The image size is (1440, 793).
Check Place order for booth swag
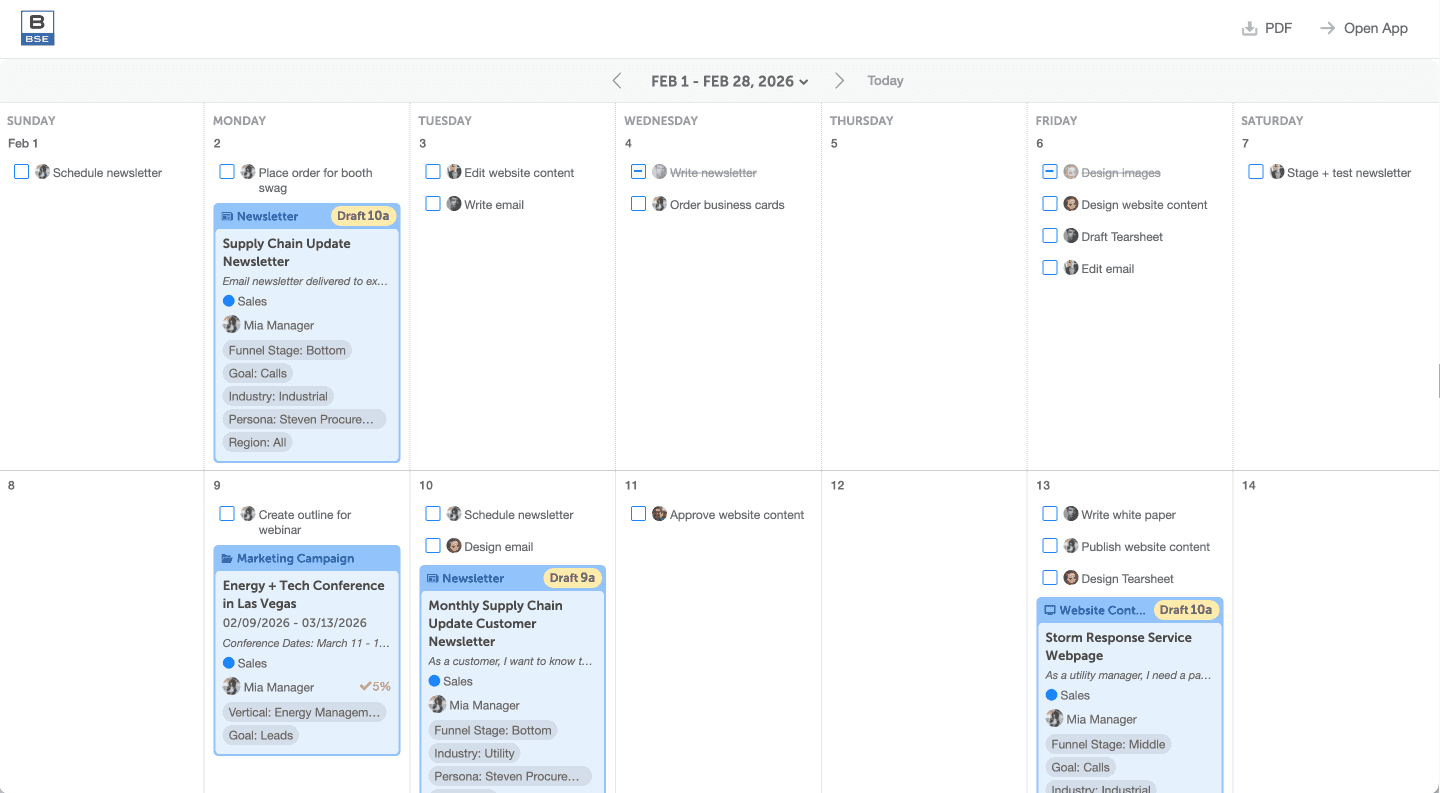point(227,172)
